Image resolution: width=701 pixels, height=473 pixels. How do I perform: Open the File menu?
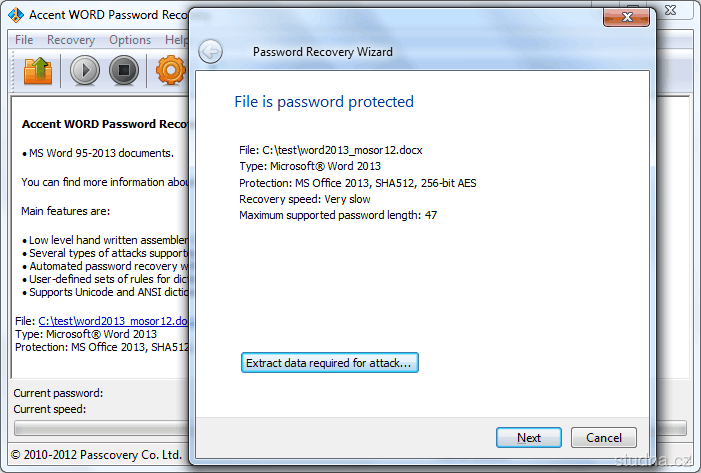tap(24, 40)
